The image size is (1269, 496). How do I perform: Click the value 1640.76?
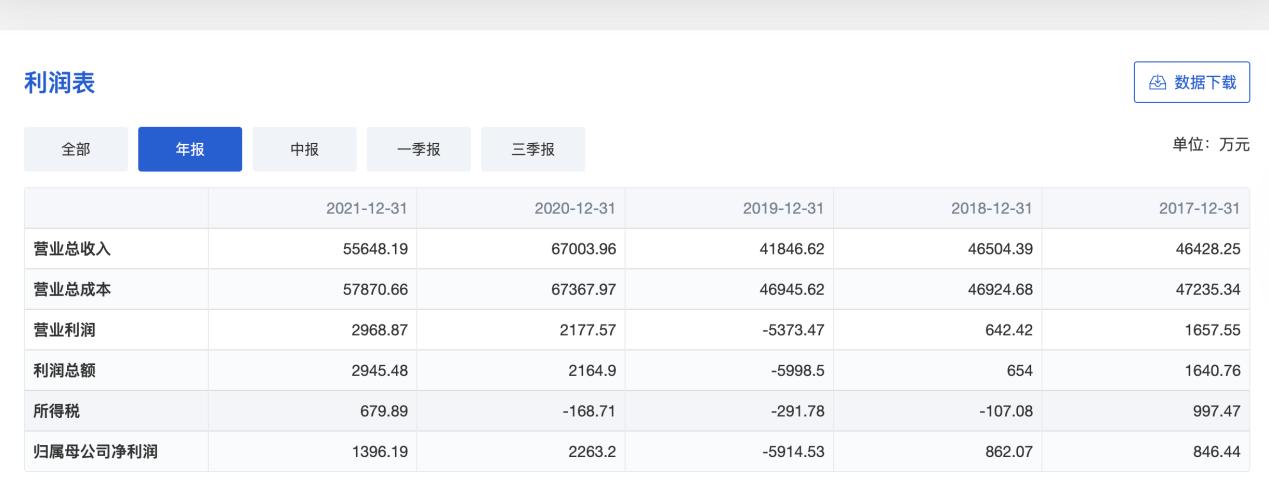point(1213,371)
